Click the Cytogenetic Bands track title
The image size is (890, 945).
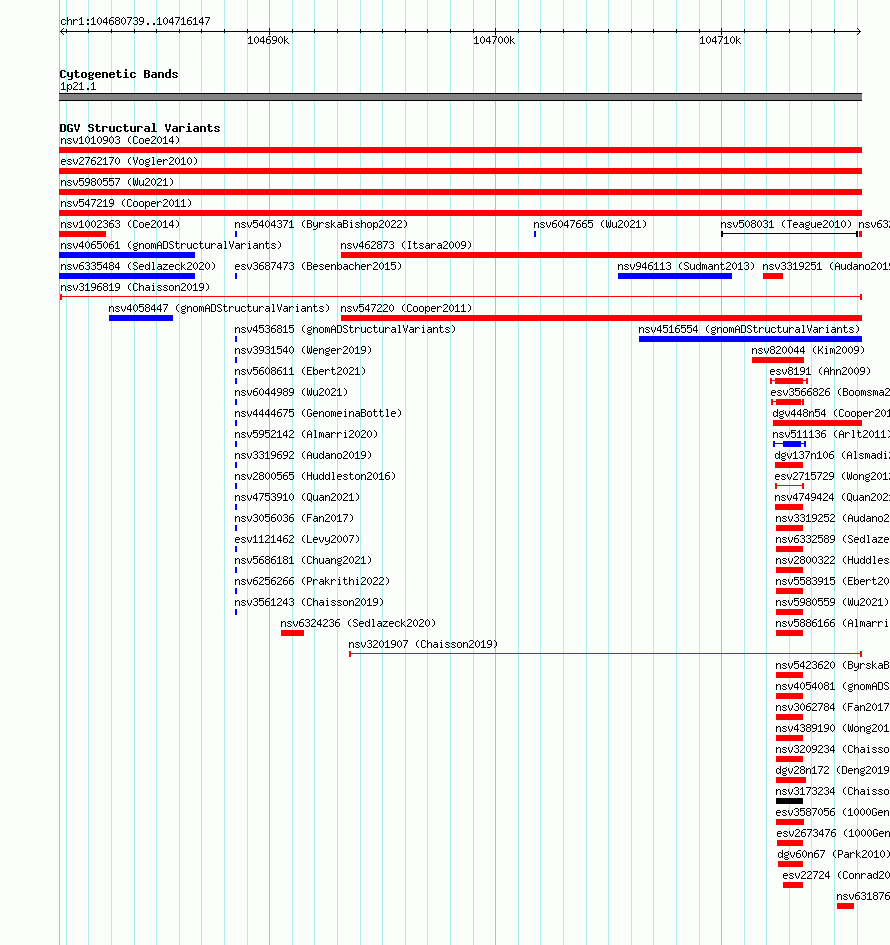pyautogui.click(x=119, y=74)
